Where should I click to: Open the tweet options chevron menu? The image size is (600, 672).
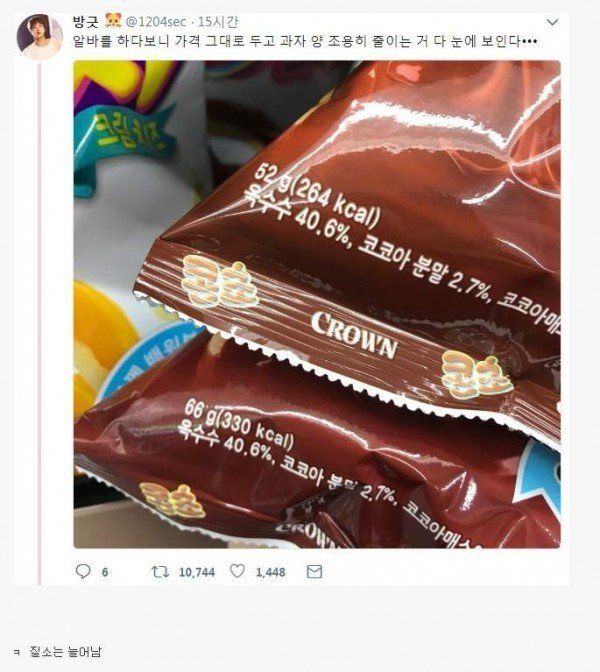point(553,22)
